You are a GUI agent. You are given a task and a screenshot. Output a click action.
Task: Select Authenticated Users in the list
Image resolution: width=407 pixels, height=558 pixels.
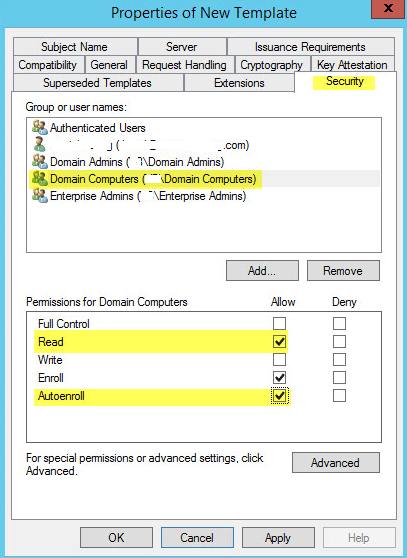(97, 128)
